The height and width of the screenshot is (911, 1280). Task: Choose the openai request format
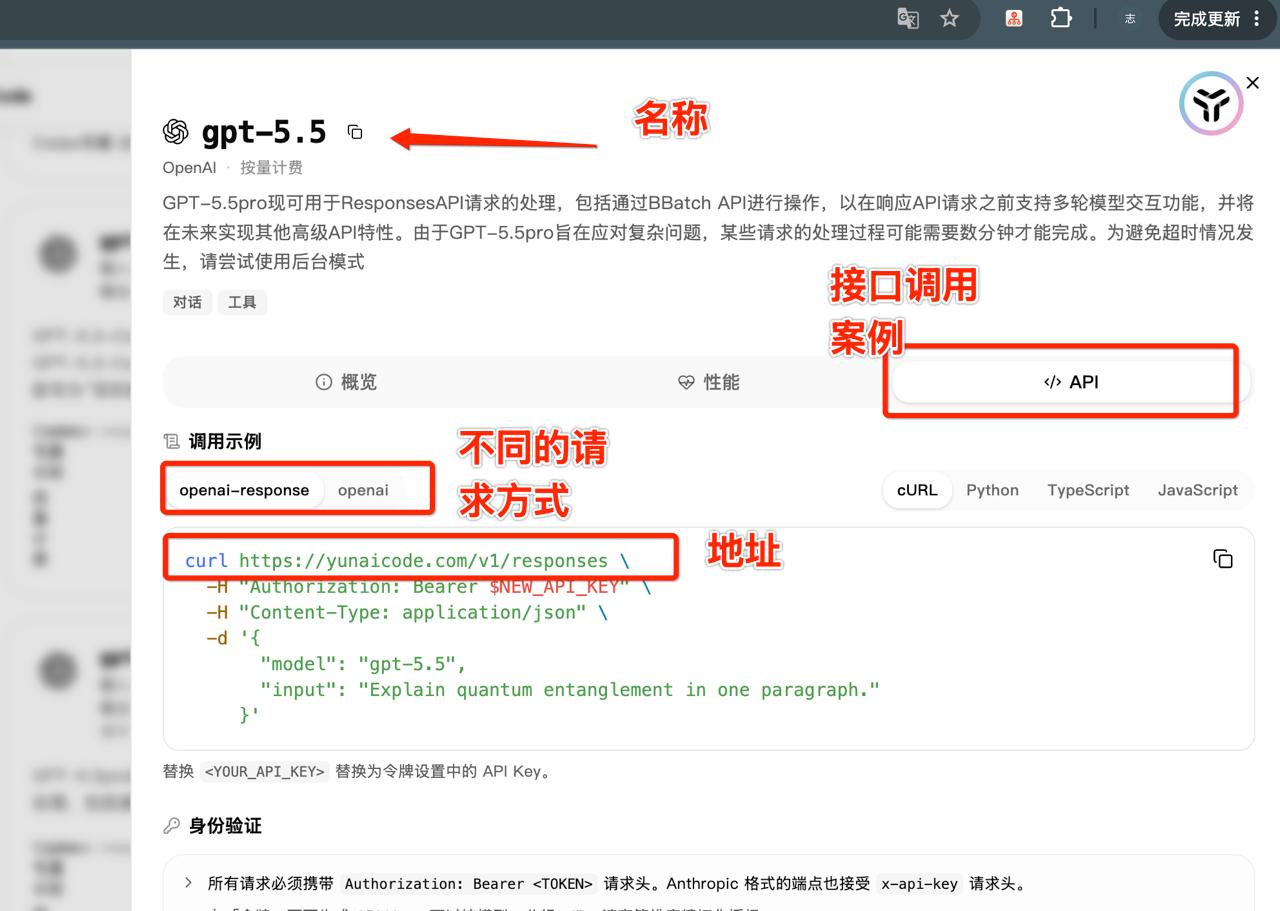click(363, 490)
